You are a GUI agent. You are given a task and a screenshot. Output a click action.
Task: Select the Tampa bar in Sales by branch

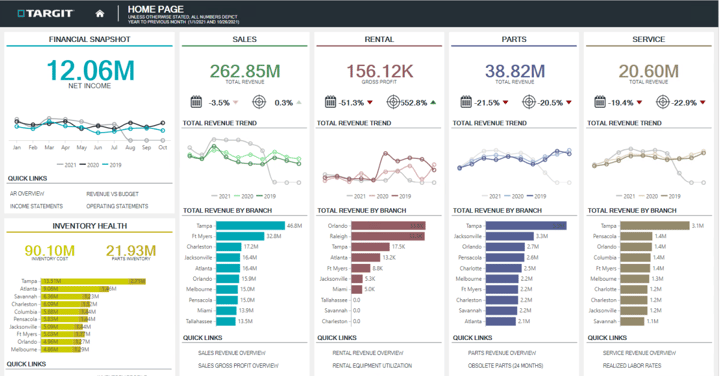[x=250, y=225]
